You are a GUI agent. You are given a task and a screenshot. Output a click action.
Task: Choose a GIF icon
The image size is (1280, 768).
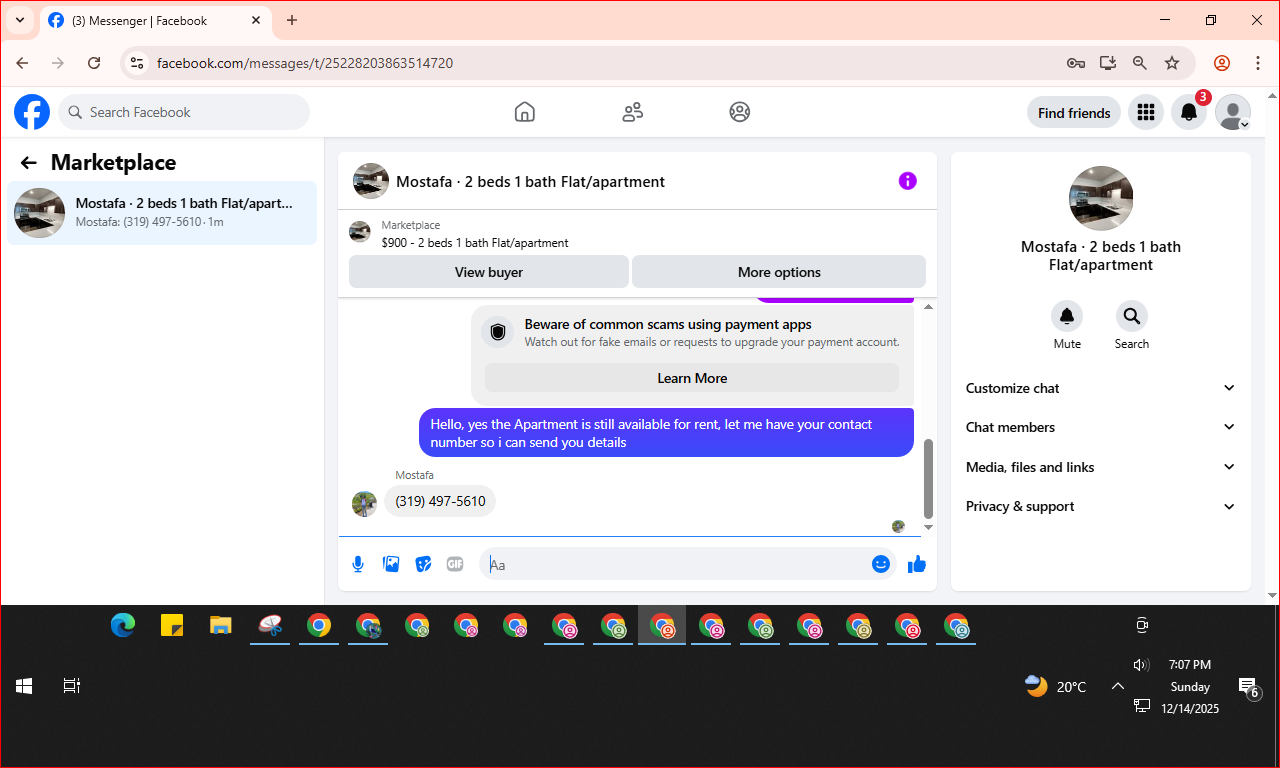(455, 564)
